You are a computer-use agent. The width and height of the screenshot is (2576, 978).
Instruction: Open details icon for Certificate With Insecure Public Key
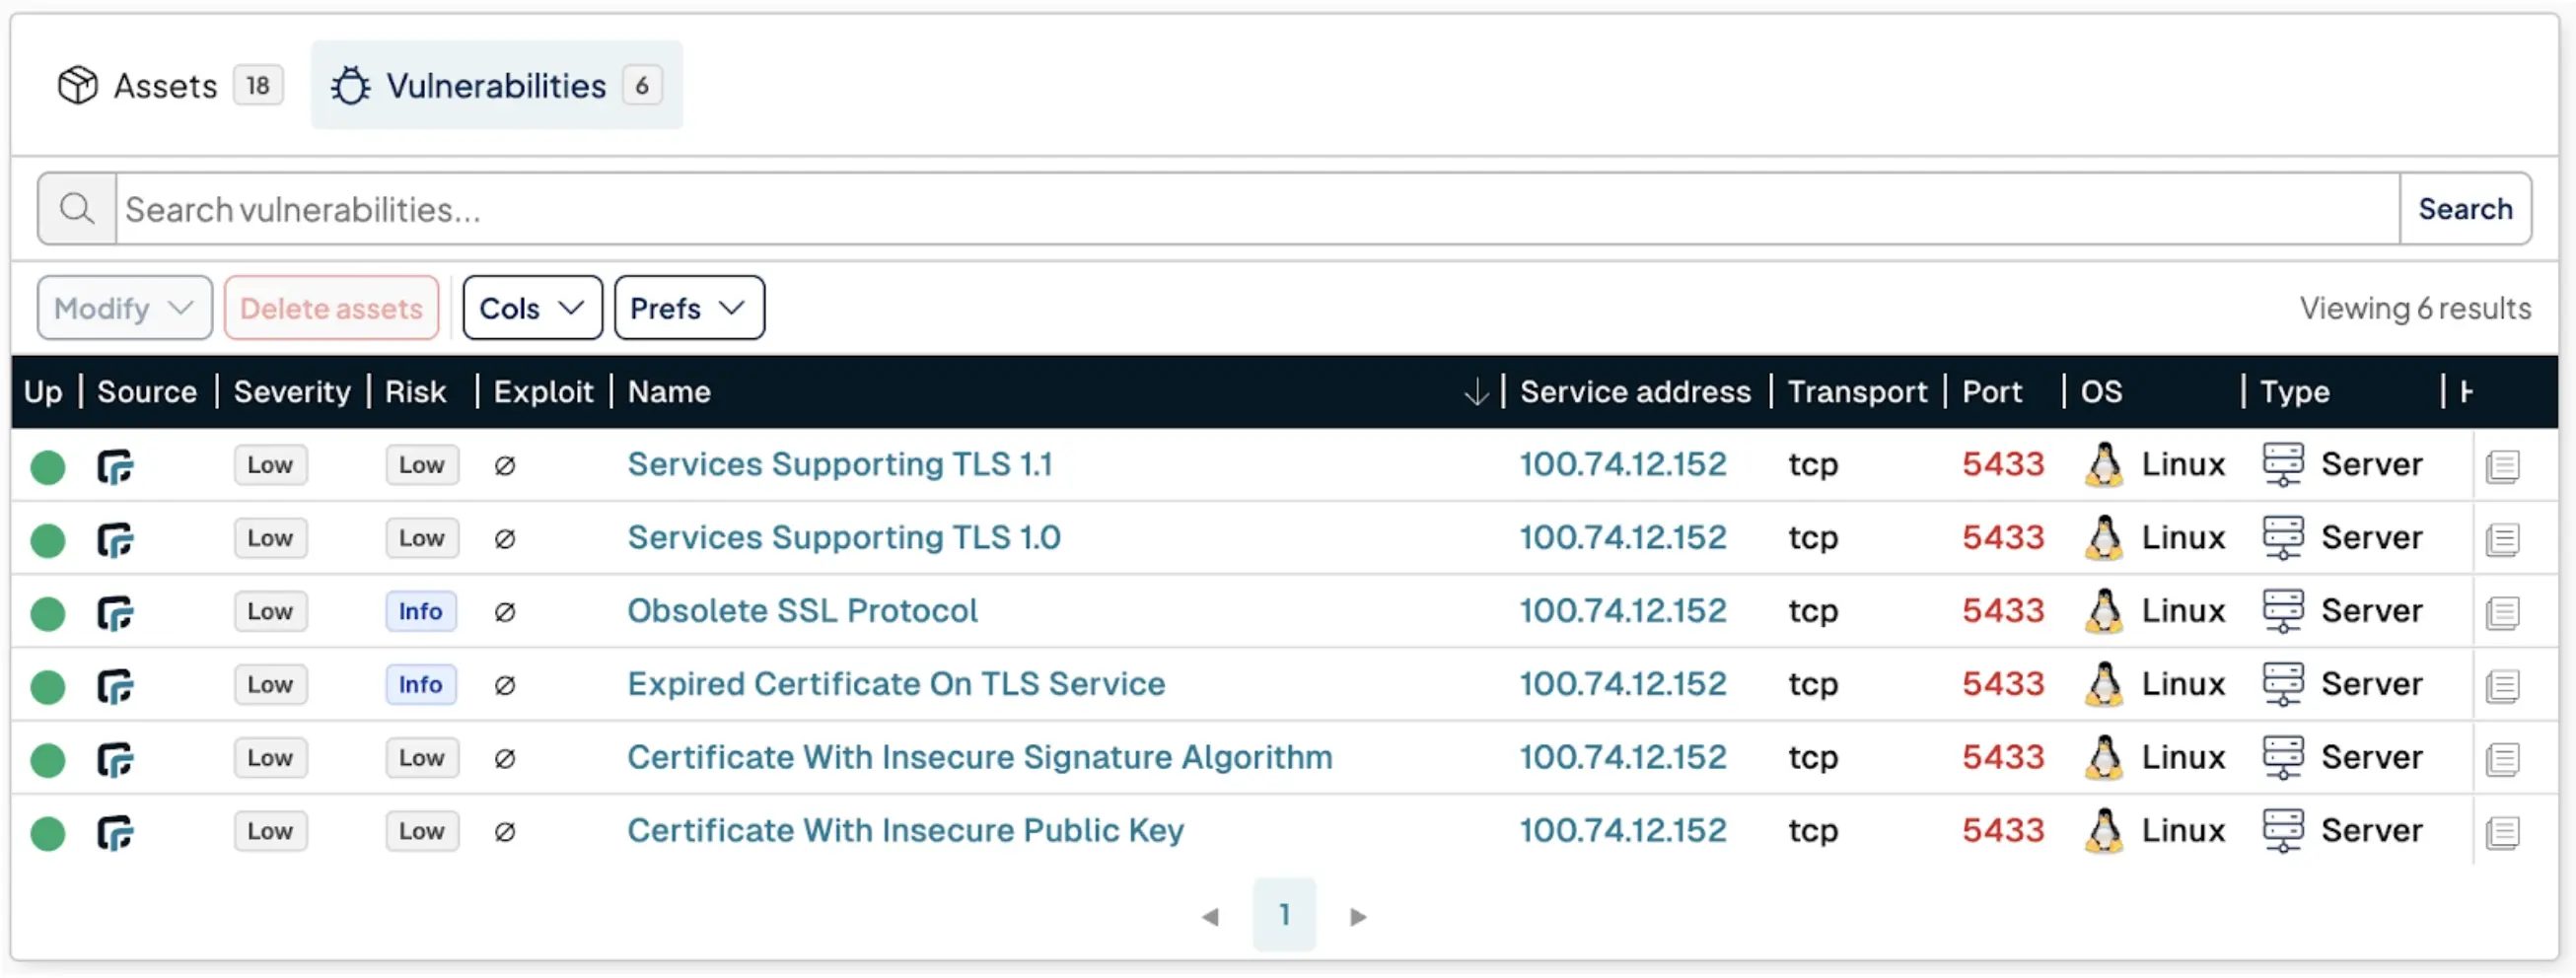click(x=2502, y=832)
